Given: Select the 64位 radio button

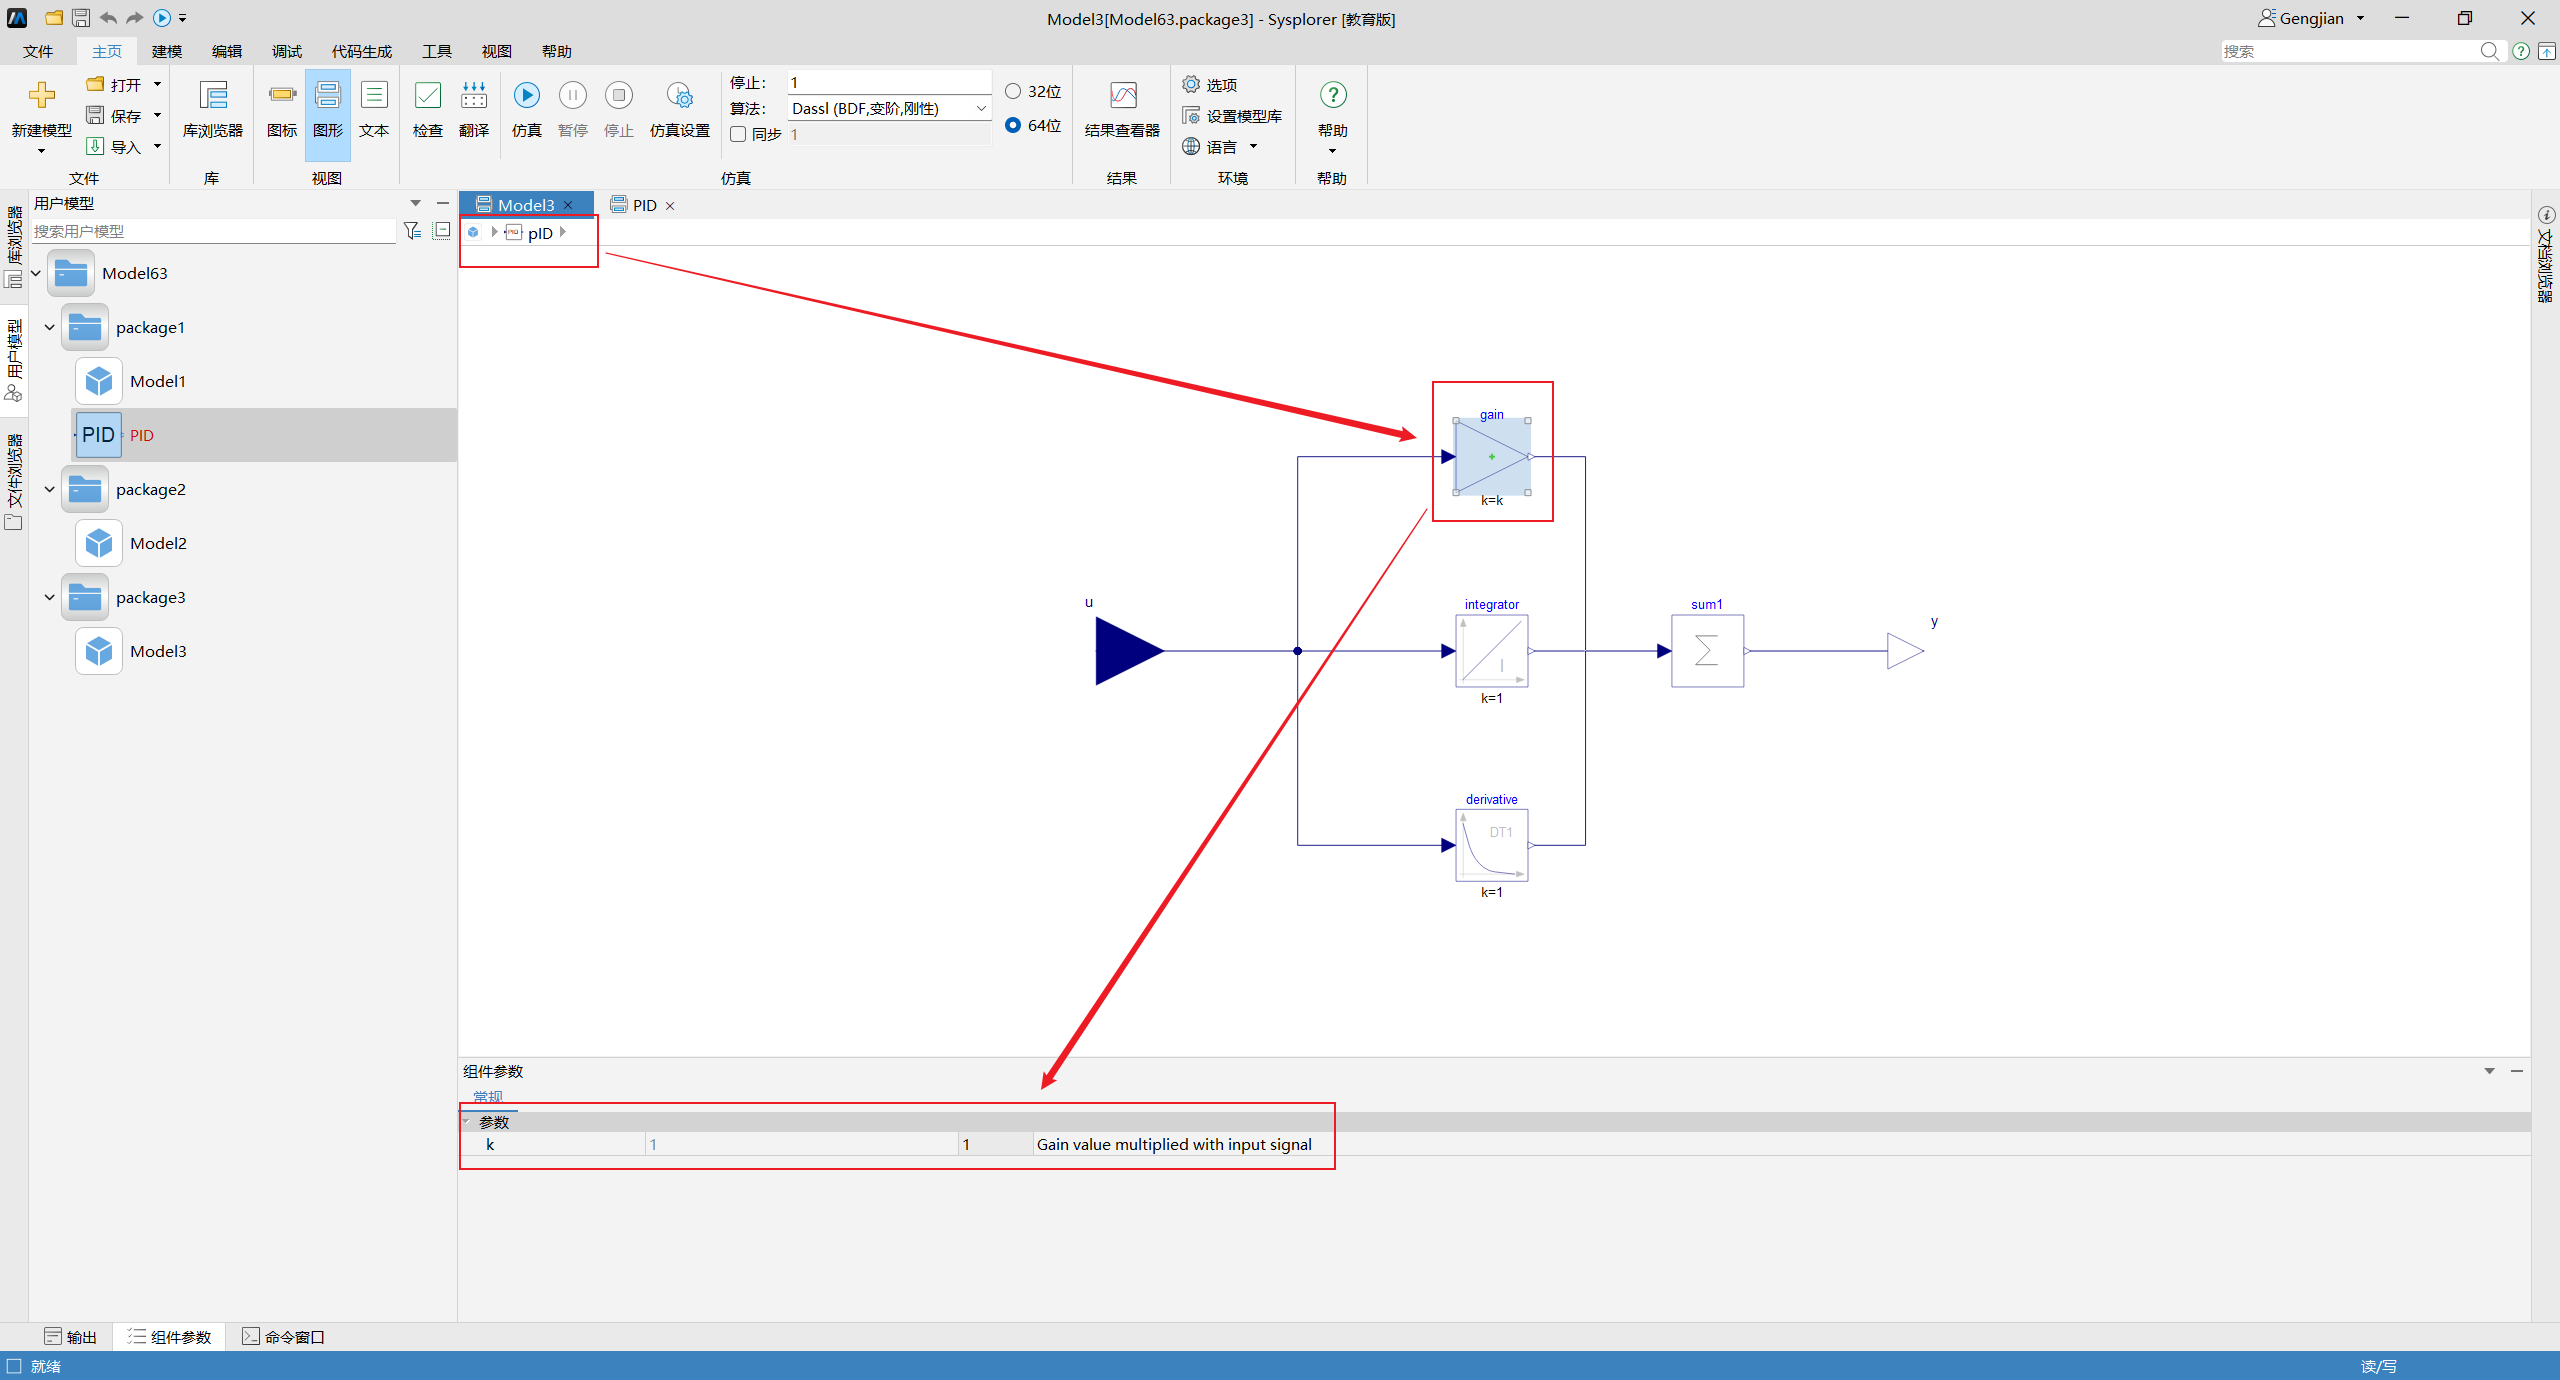Looking at the screenshot, I should click(x=1013, y=125).
